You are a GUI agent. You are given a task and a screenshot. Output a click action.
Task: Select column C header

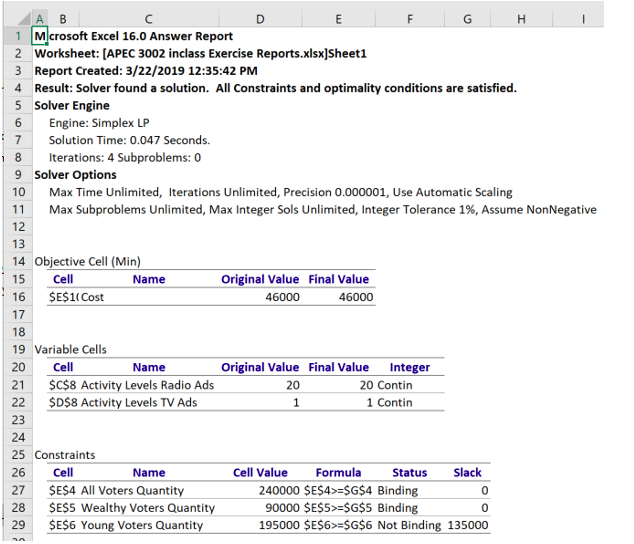148,18
